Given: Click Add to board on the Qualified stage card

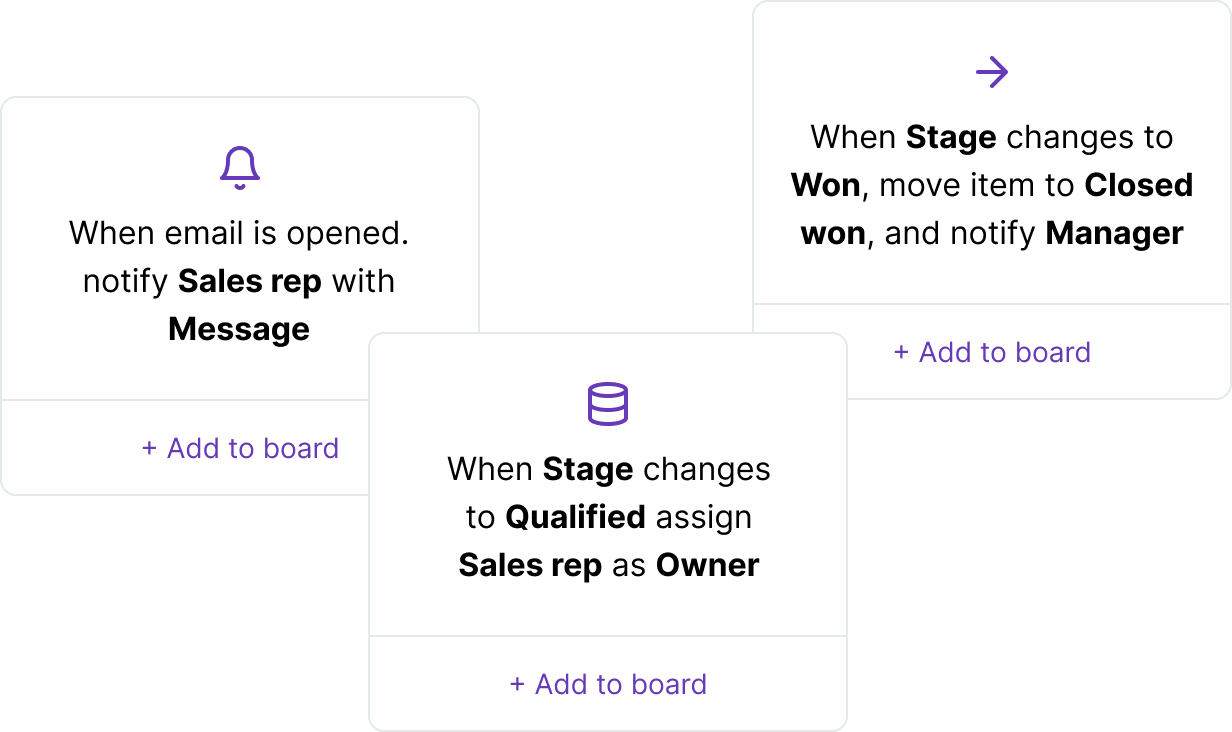Looking at the screenshot, I should click(608, 684).
